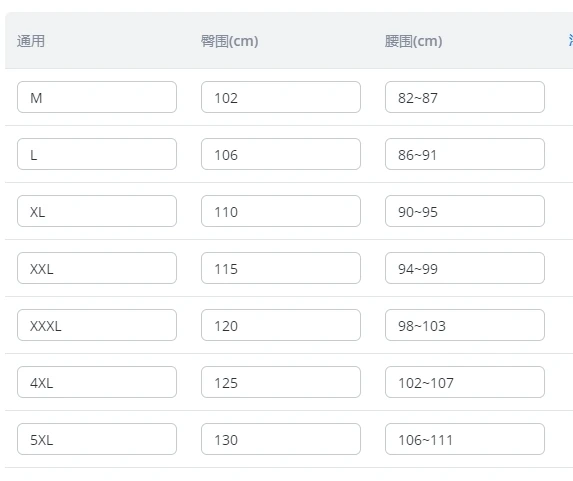This screenshot has height=481, width=573.
Task: Select the waist field showing 86~91
Action: click(x=465, y=154)
